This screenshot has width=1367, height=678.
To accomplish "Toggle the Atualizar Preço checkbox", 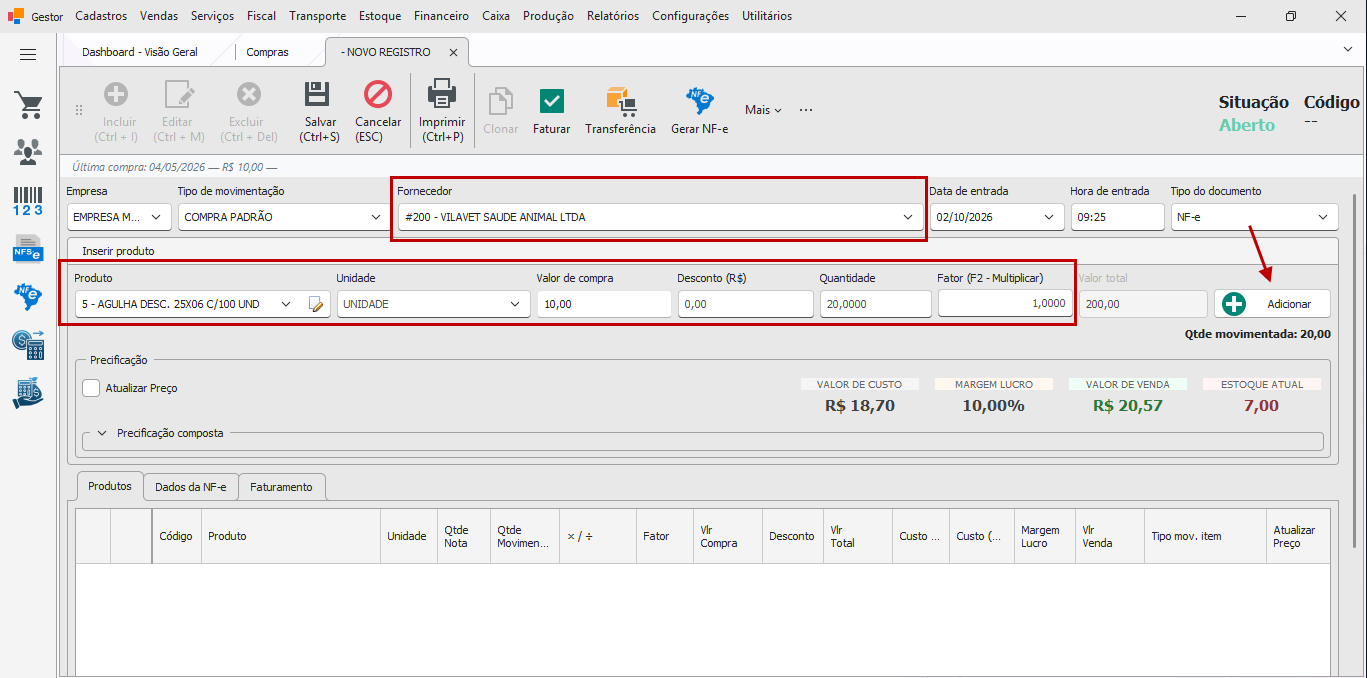I will (91, 388).
